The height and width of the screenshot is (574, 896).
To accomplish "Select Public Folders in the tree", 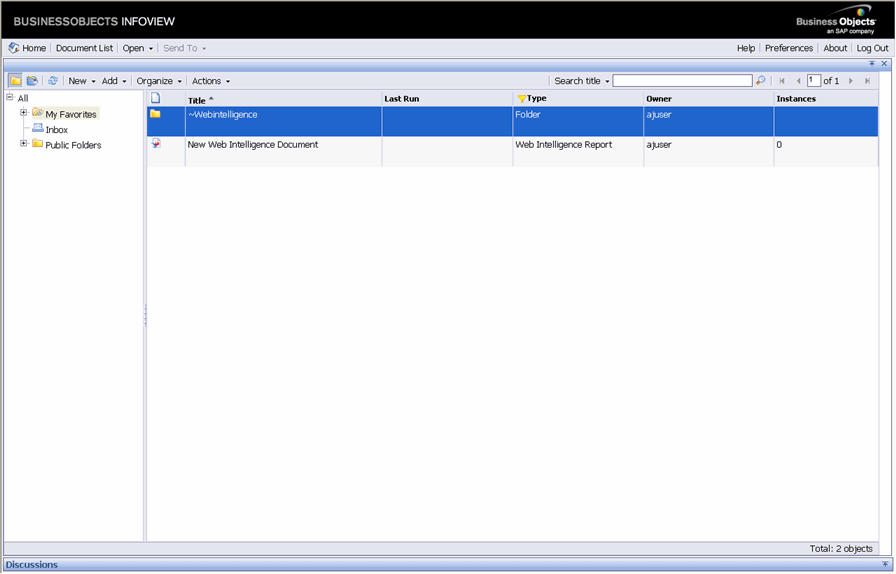I will [x=73, y=145].
